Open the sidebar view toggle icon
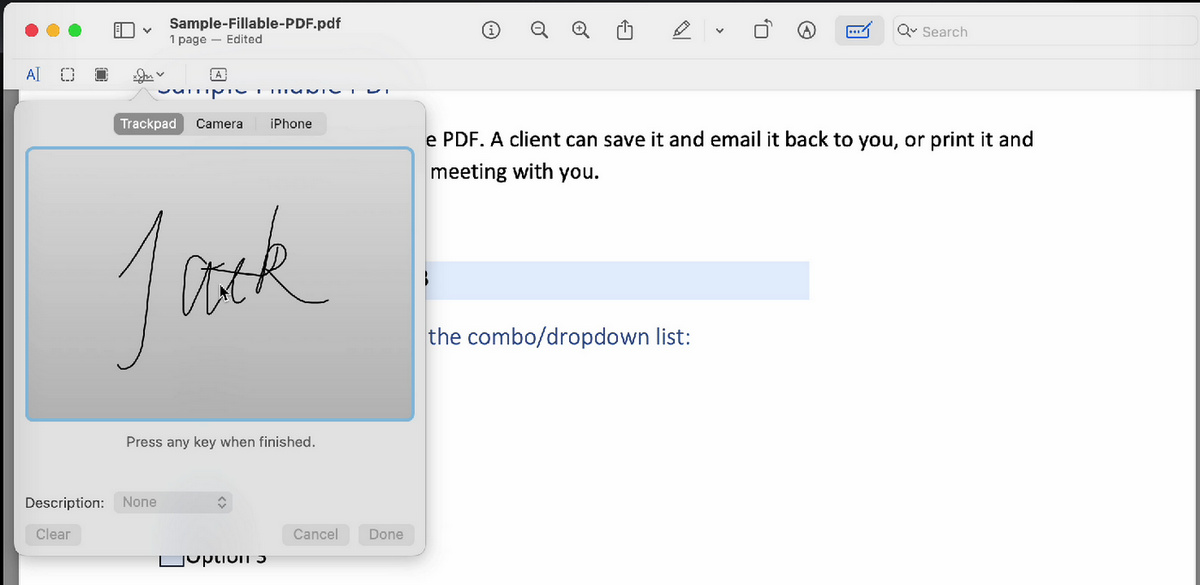This screenshot has width=1200, height=585. [x=124, y=31]
